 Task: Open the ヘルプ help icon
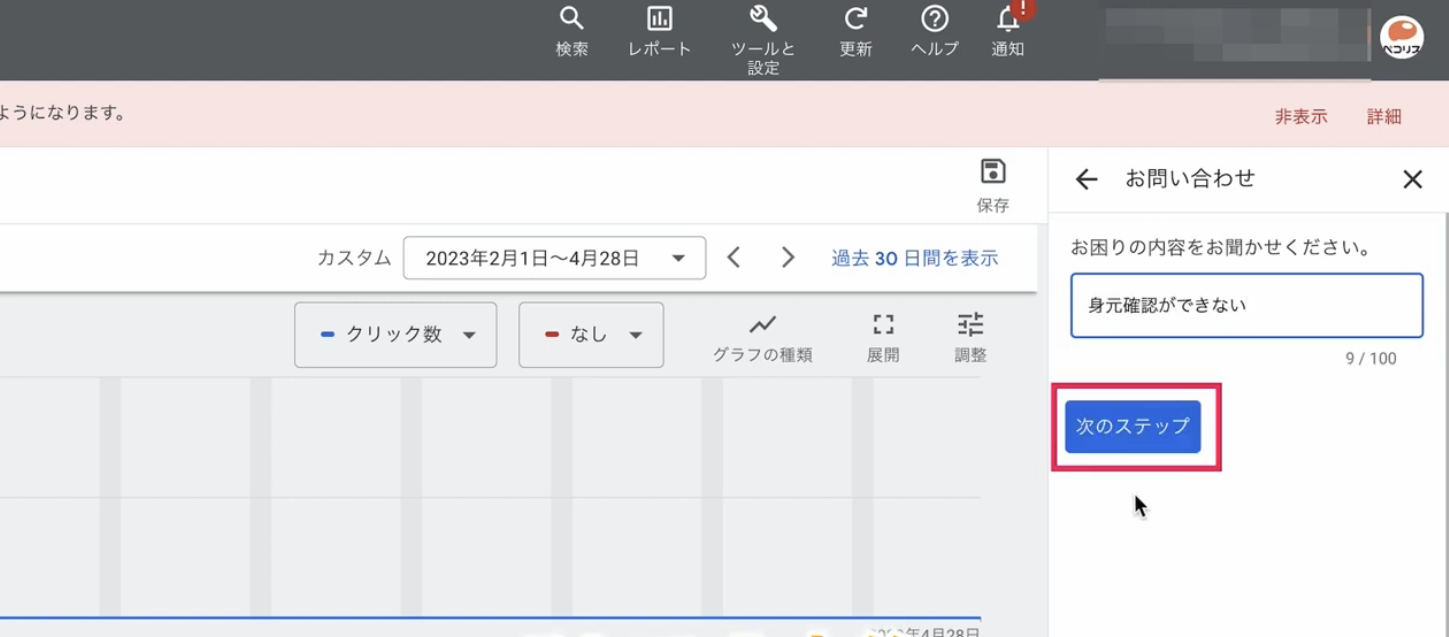tap(934, 18)
